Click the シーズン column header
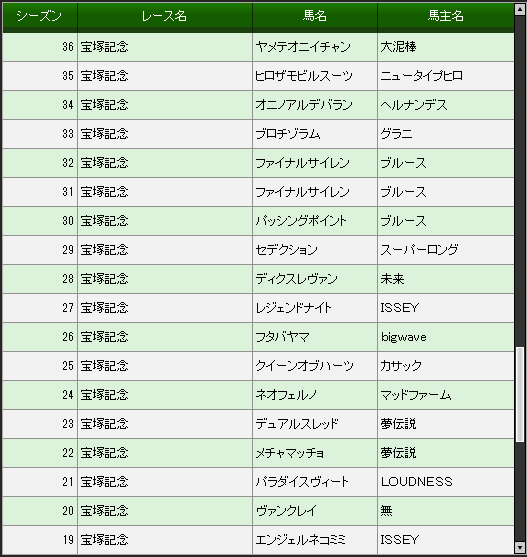 pos(39,16)
